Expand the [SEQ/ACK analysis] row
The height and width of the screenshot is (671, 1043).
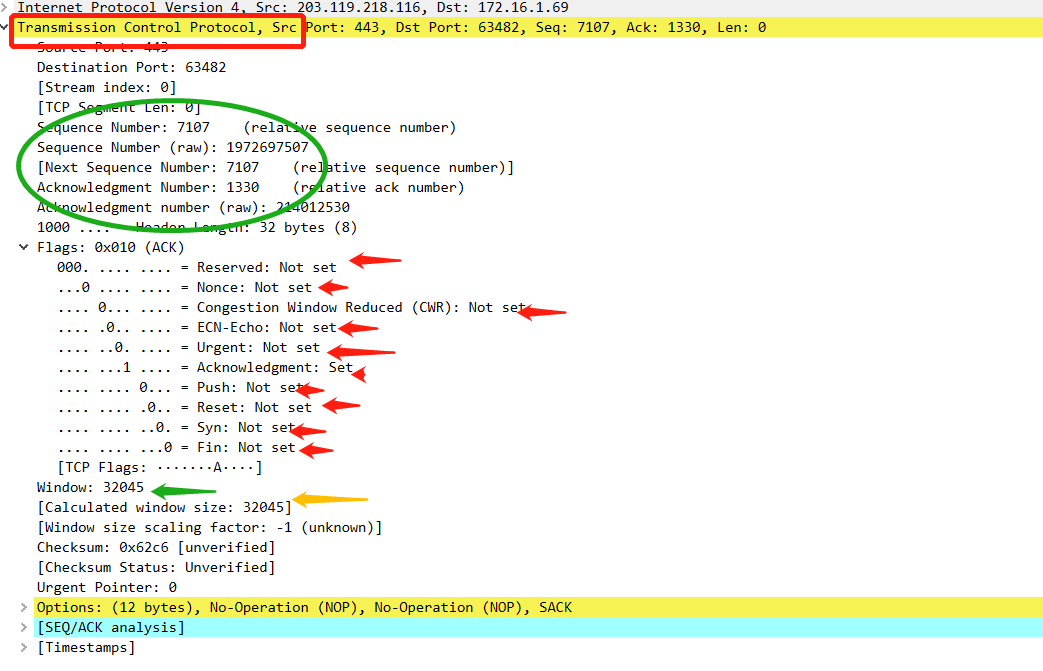click(x=24, y=627)
